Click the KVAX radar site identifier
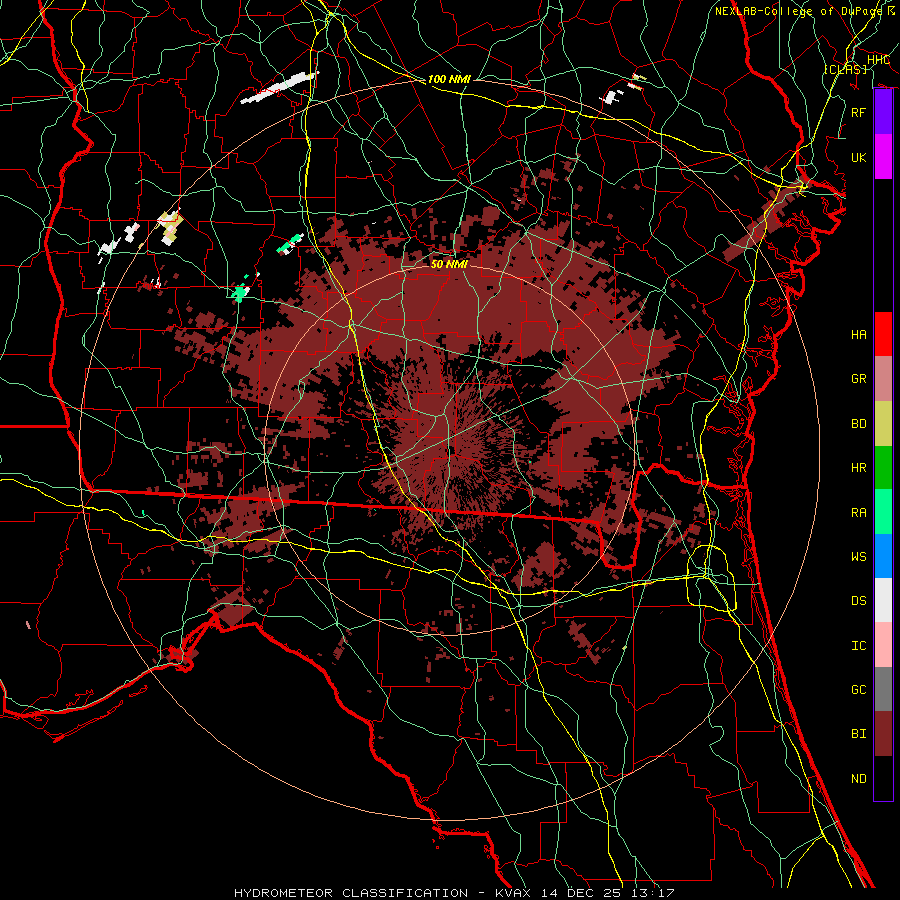This screenshot has height=900, width=900. [514, 893]
